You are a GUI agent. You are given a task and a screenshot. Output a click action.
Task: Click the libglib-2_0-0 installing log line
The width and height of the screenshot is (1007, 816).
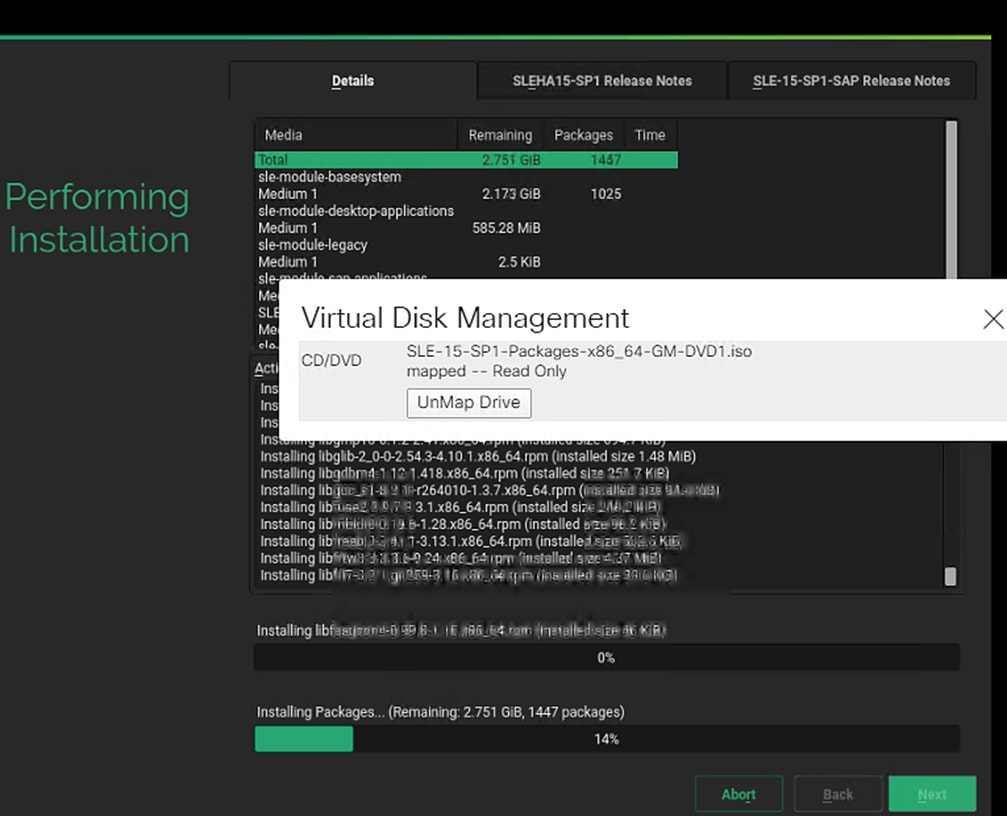[478, 456]
